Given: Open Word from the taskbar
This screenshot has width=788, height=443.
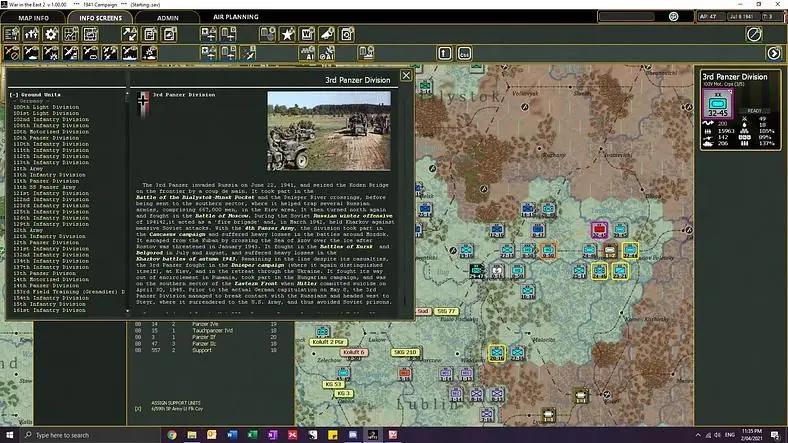Looking at the screenshot, I should pos(232,435).
